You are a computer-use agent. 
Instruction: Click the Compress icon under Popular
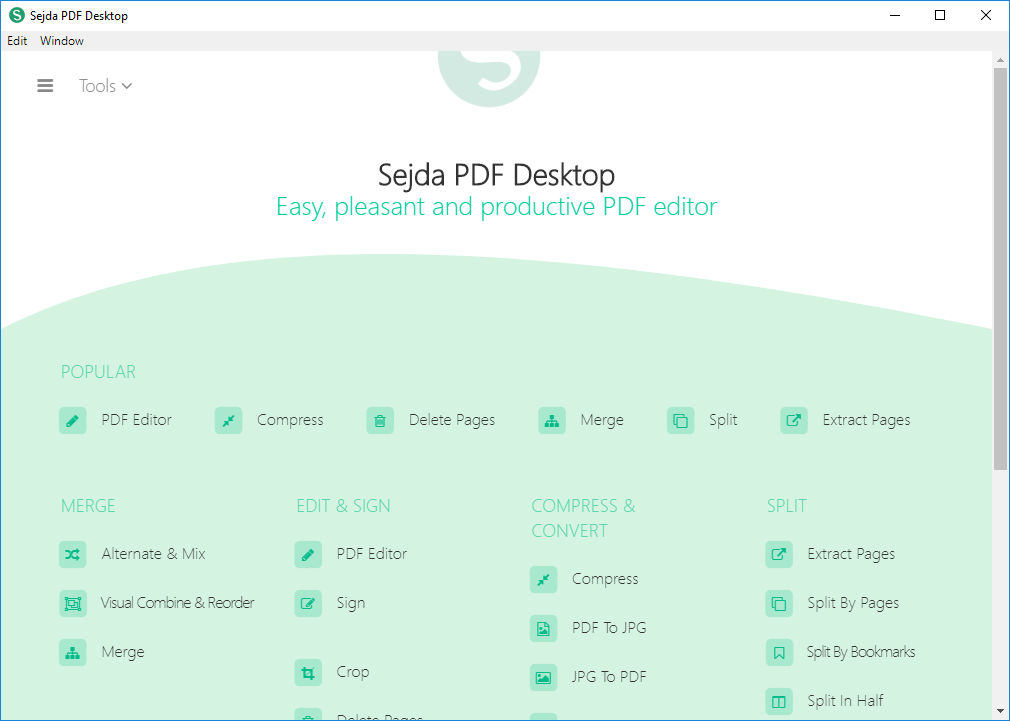(229, 421)
